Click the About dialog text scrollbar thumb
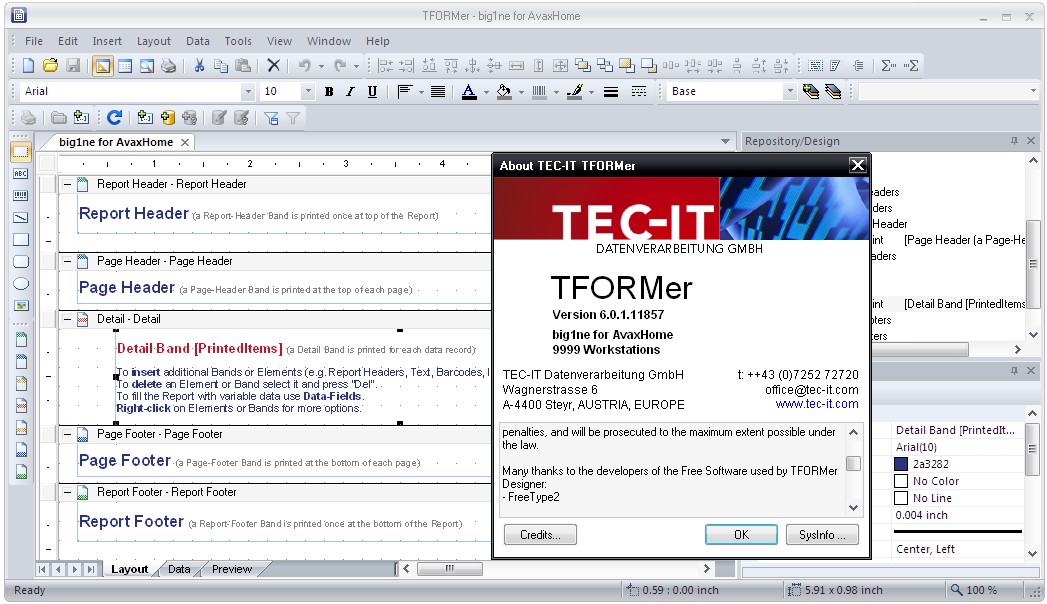Screen dimensions: 1047x604 pyautogui.click(x=853, y=463)
